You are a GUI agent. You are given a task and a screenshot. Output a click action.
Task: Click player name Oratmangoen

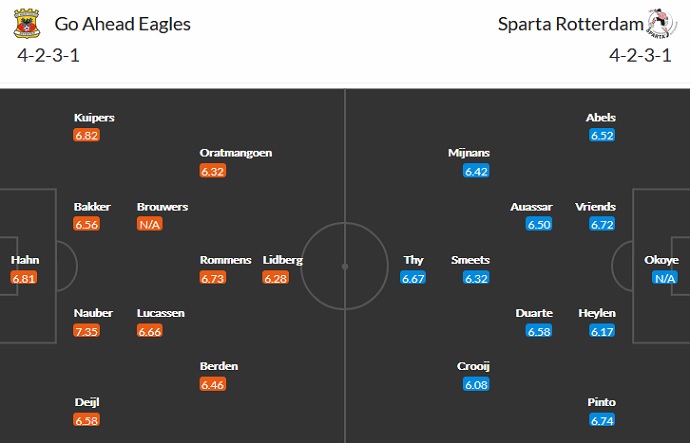pyautogui.click(x=236, y=153)
